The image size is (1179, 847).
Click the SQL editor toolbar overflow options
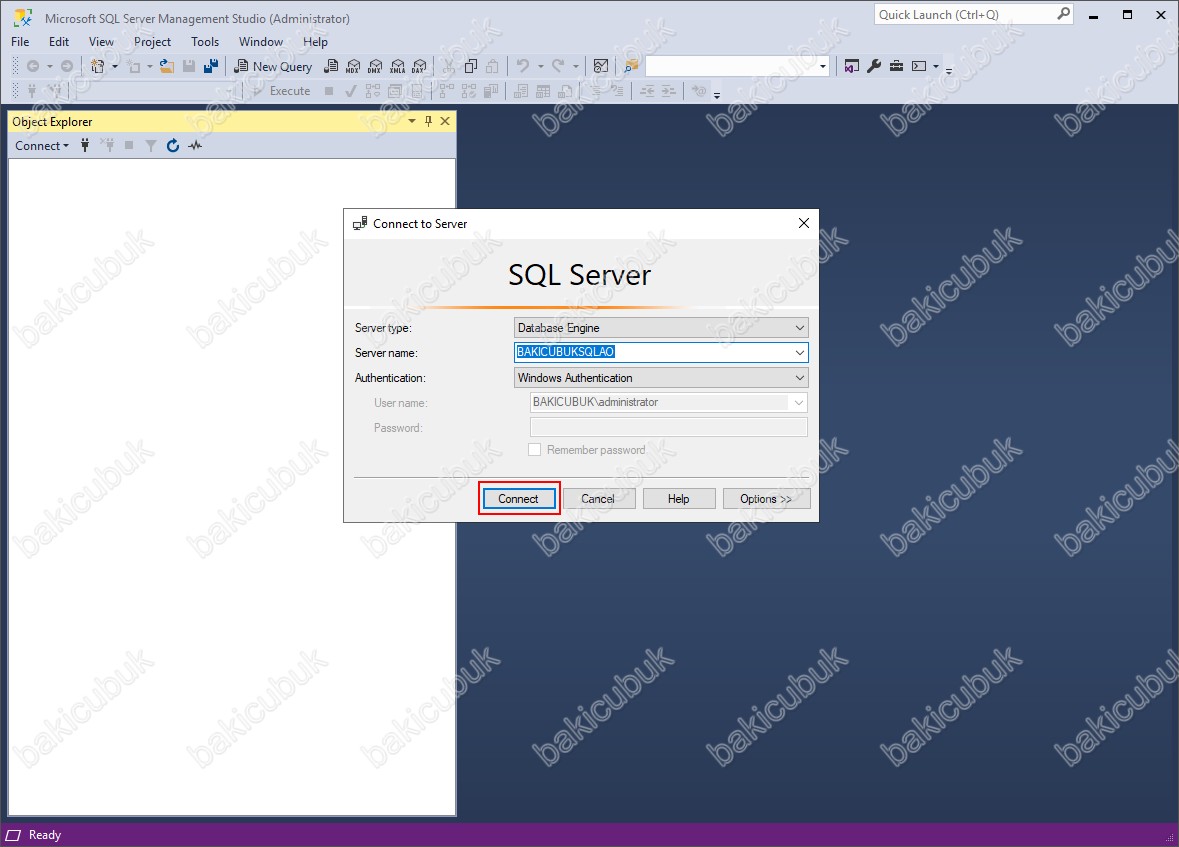717,93
